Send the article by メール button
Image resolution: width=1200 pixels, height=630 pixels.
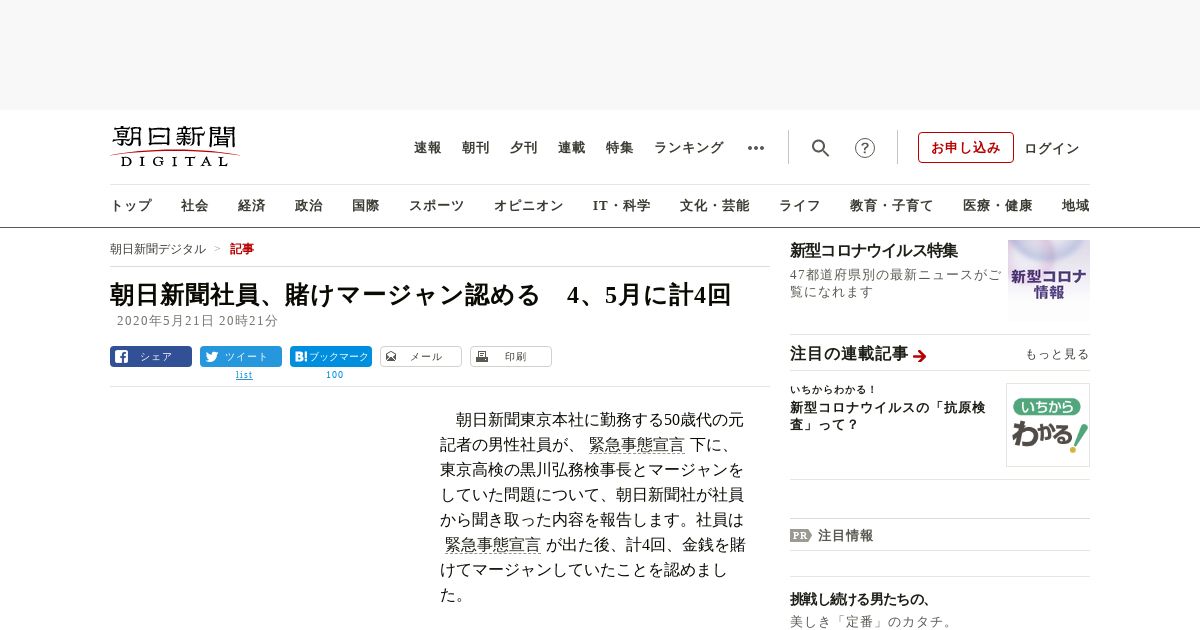pyautogui.click(x=421, y=357)
